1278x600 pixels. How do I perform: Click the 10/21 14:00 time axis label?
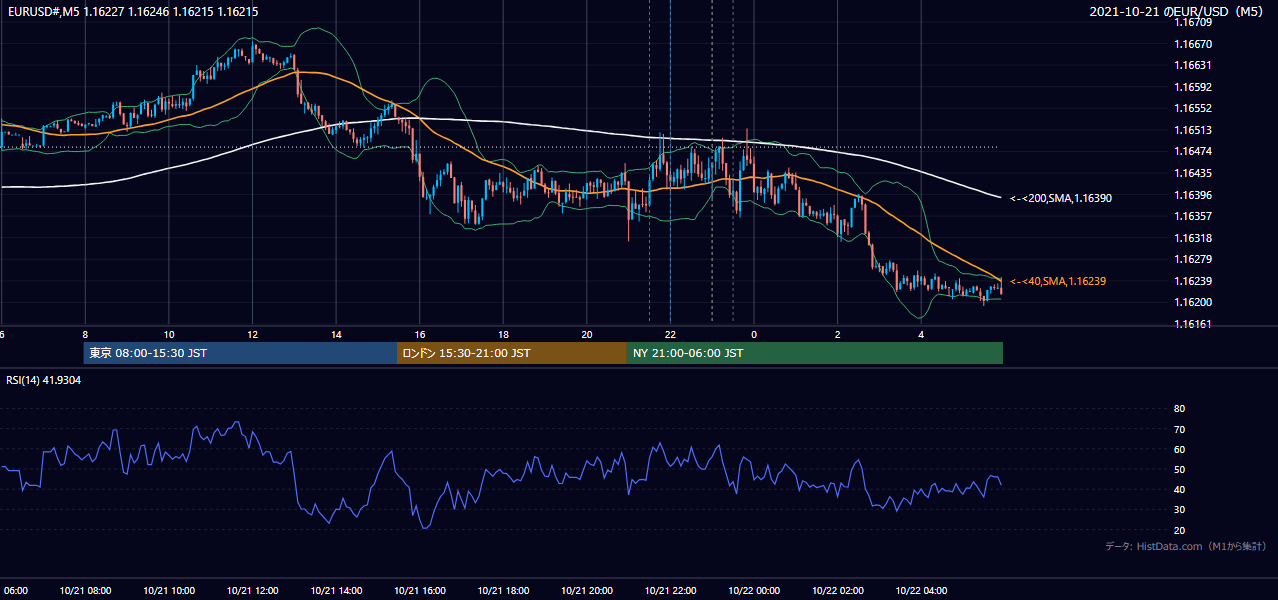[x=336, y=590]
